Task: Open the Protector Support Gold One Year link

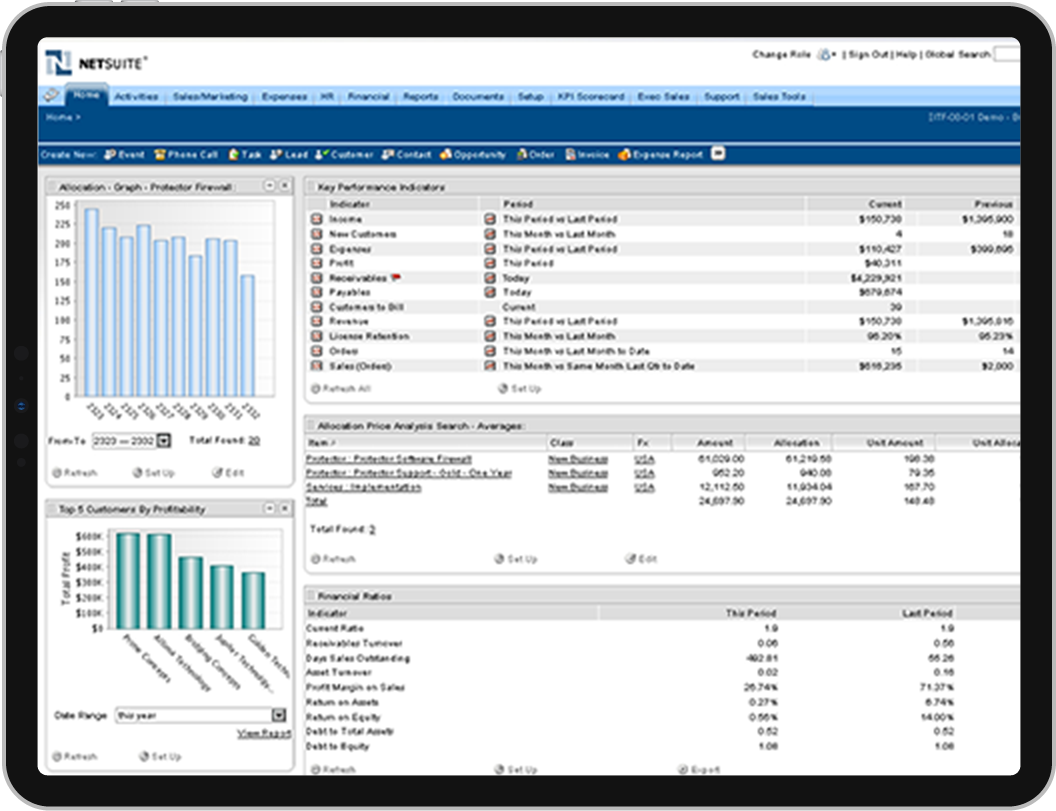Action: click(x=409, y=473)
